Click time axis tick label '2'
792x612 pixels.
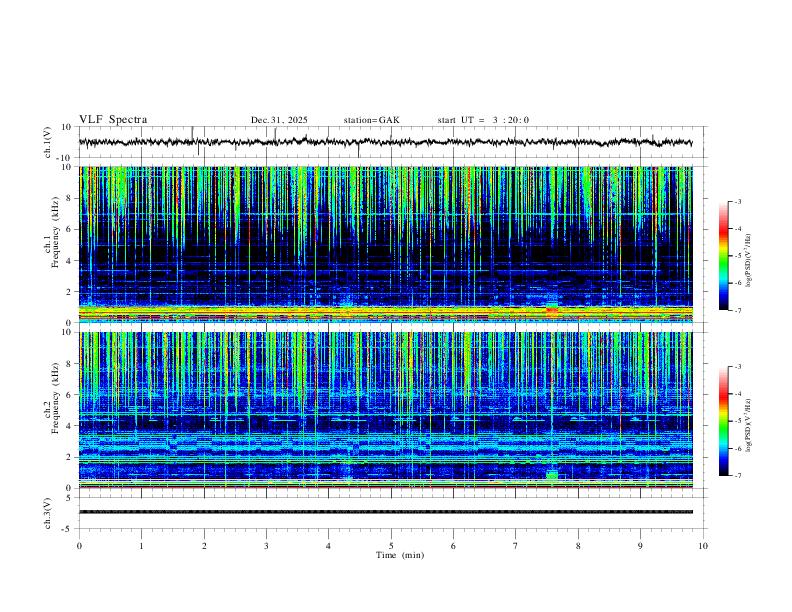coord(204,546)
